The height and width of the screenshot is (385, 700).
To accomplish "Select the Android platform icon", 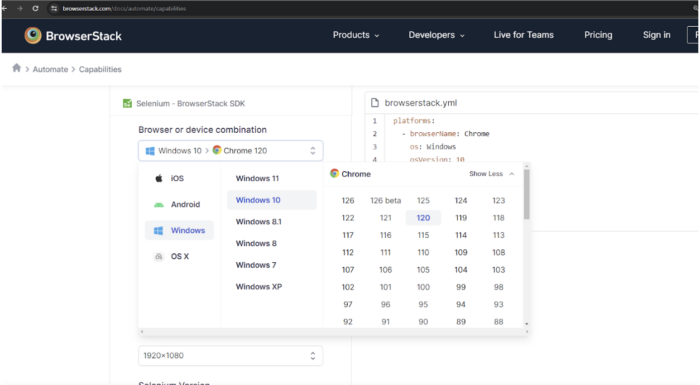I will click(159, 205).
